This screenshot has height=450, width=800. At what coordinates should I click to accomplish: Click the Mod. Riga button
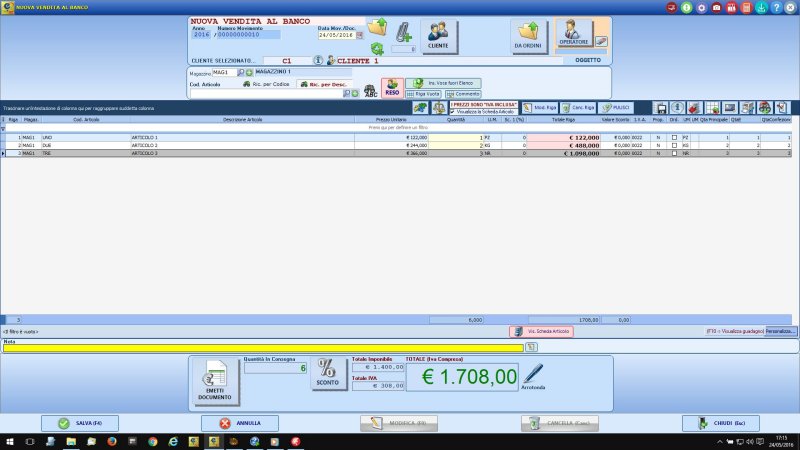pyautogui.click(x=539, y=108)
